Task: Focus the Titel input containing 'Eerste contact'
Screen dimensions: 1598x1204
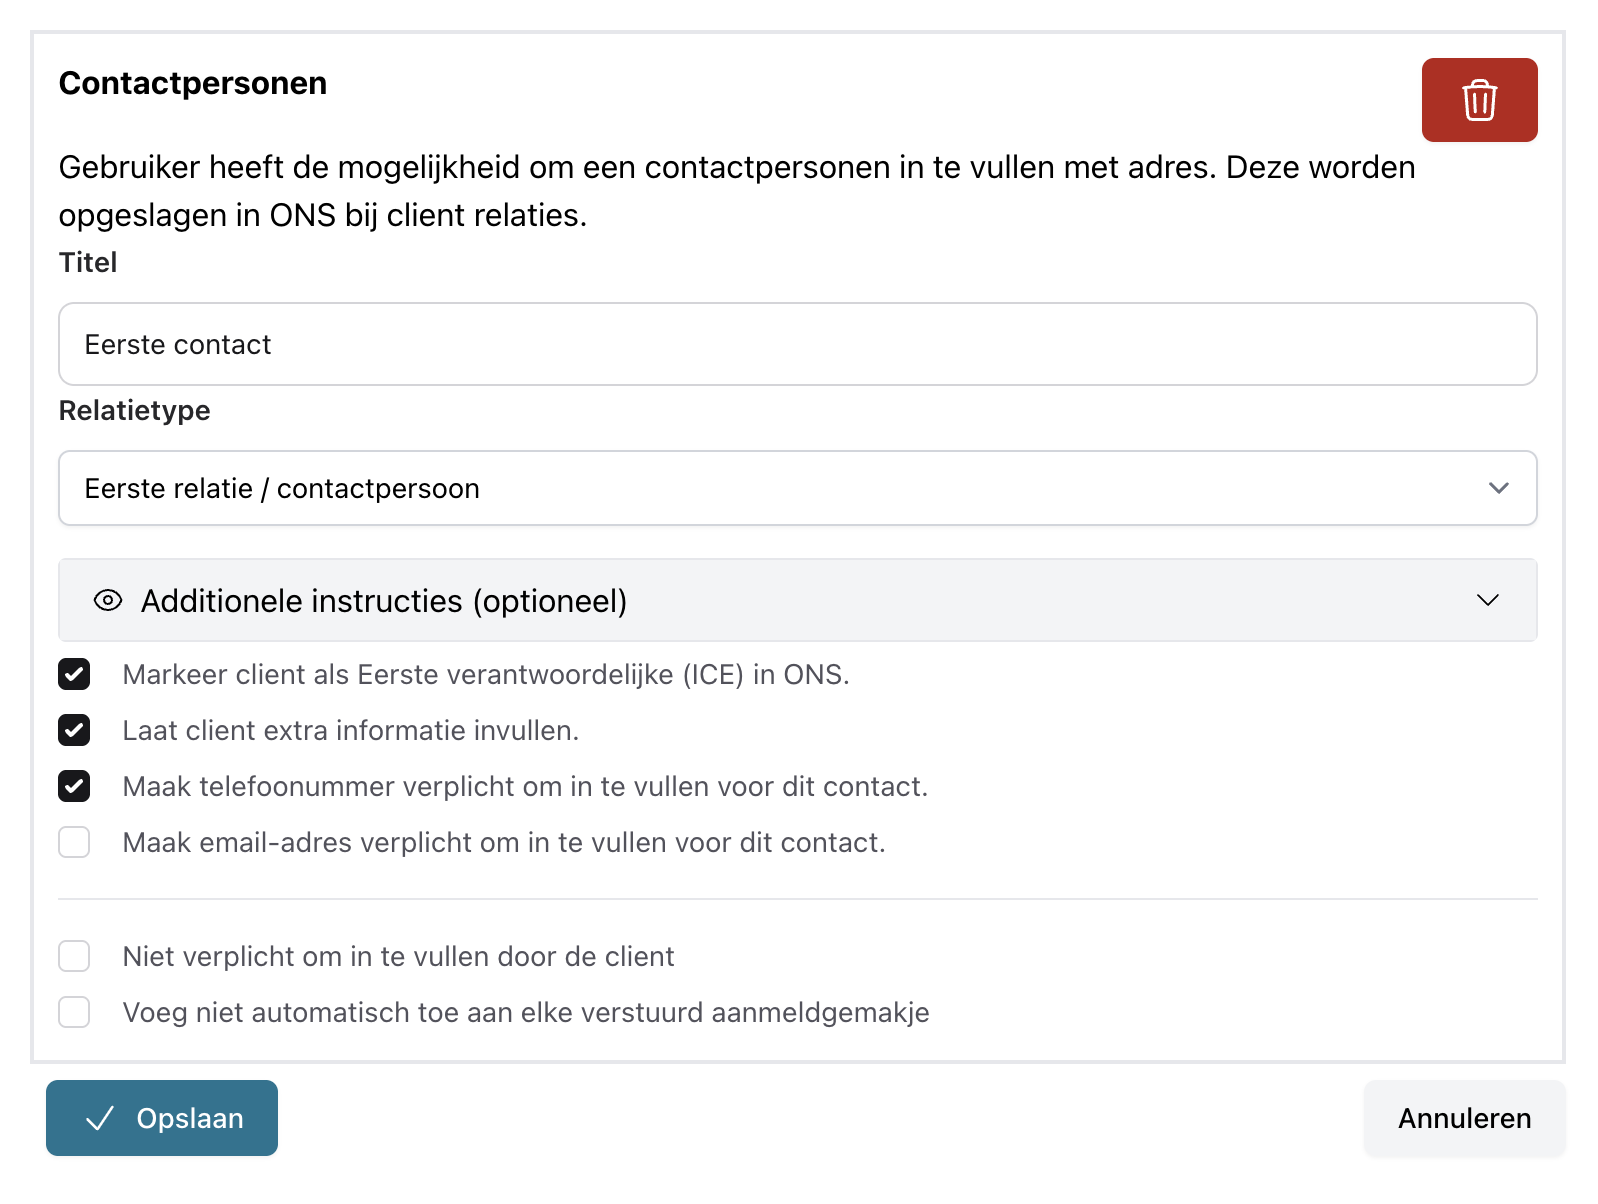Action: coord(797,344)
